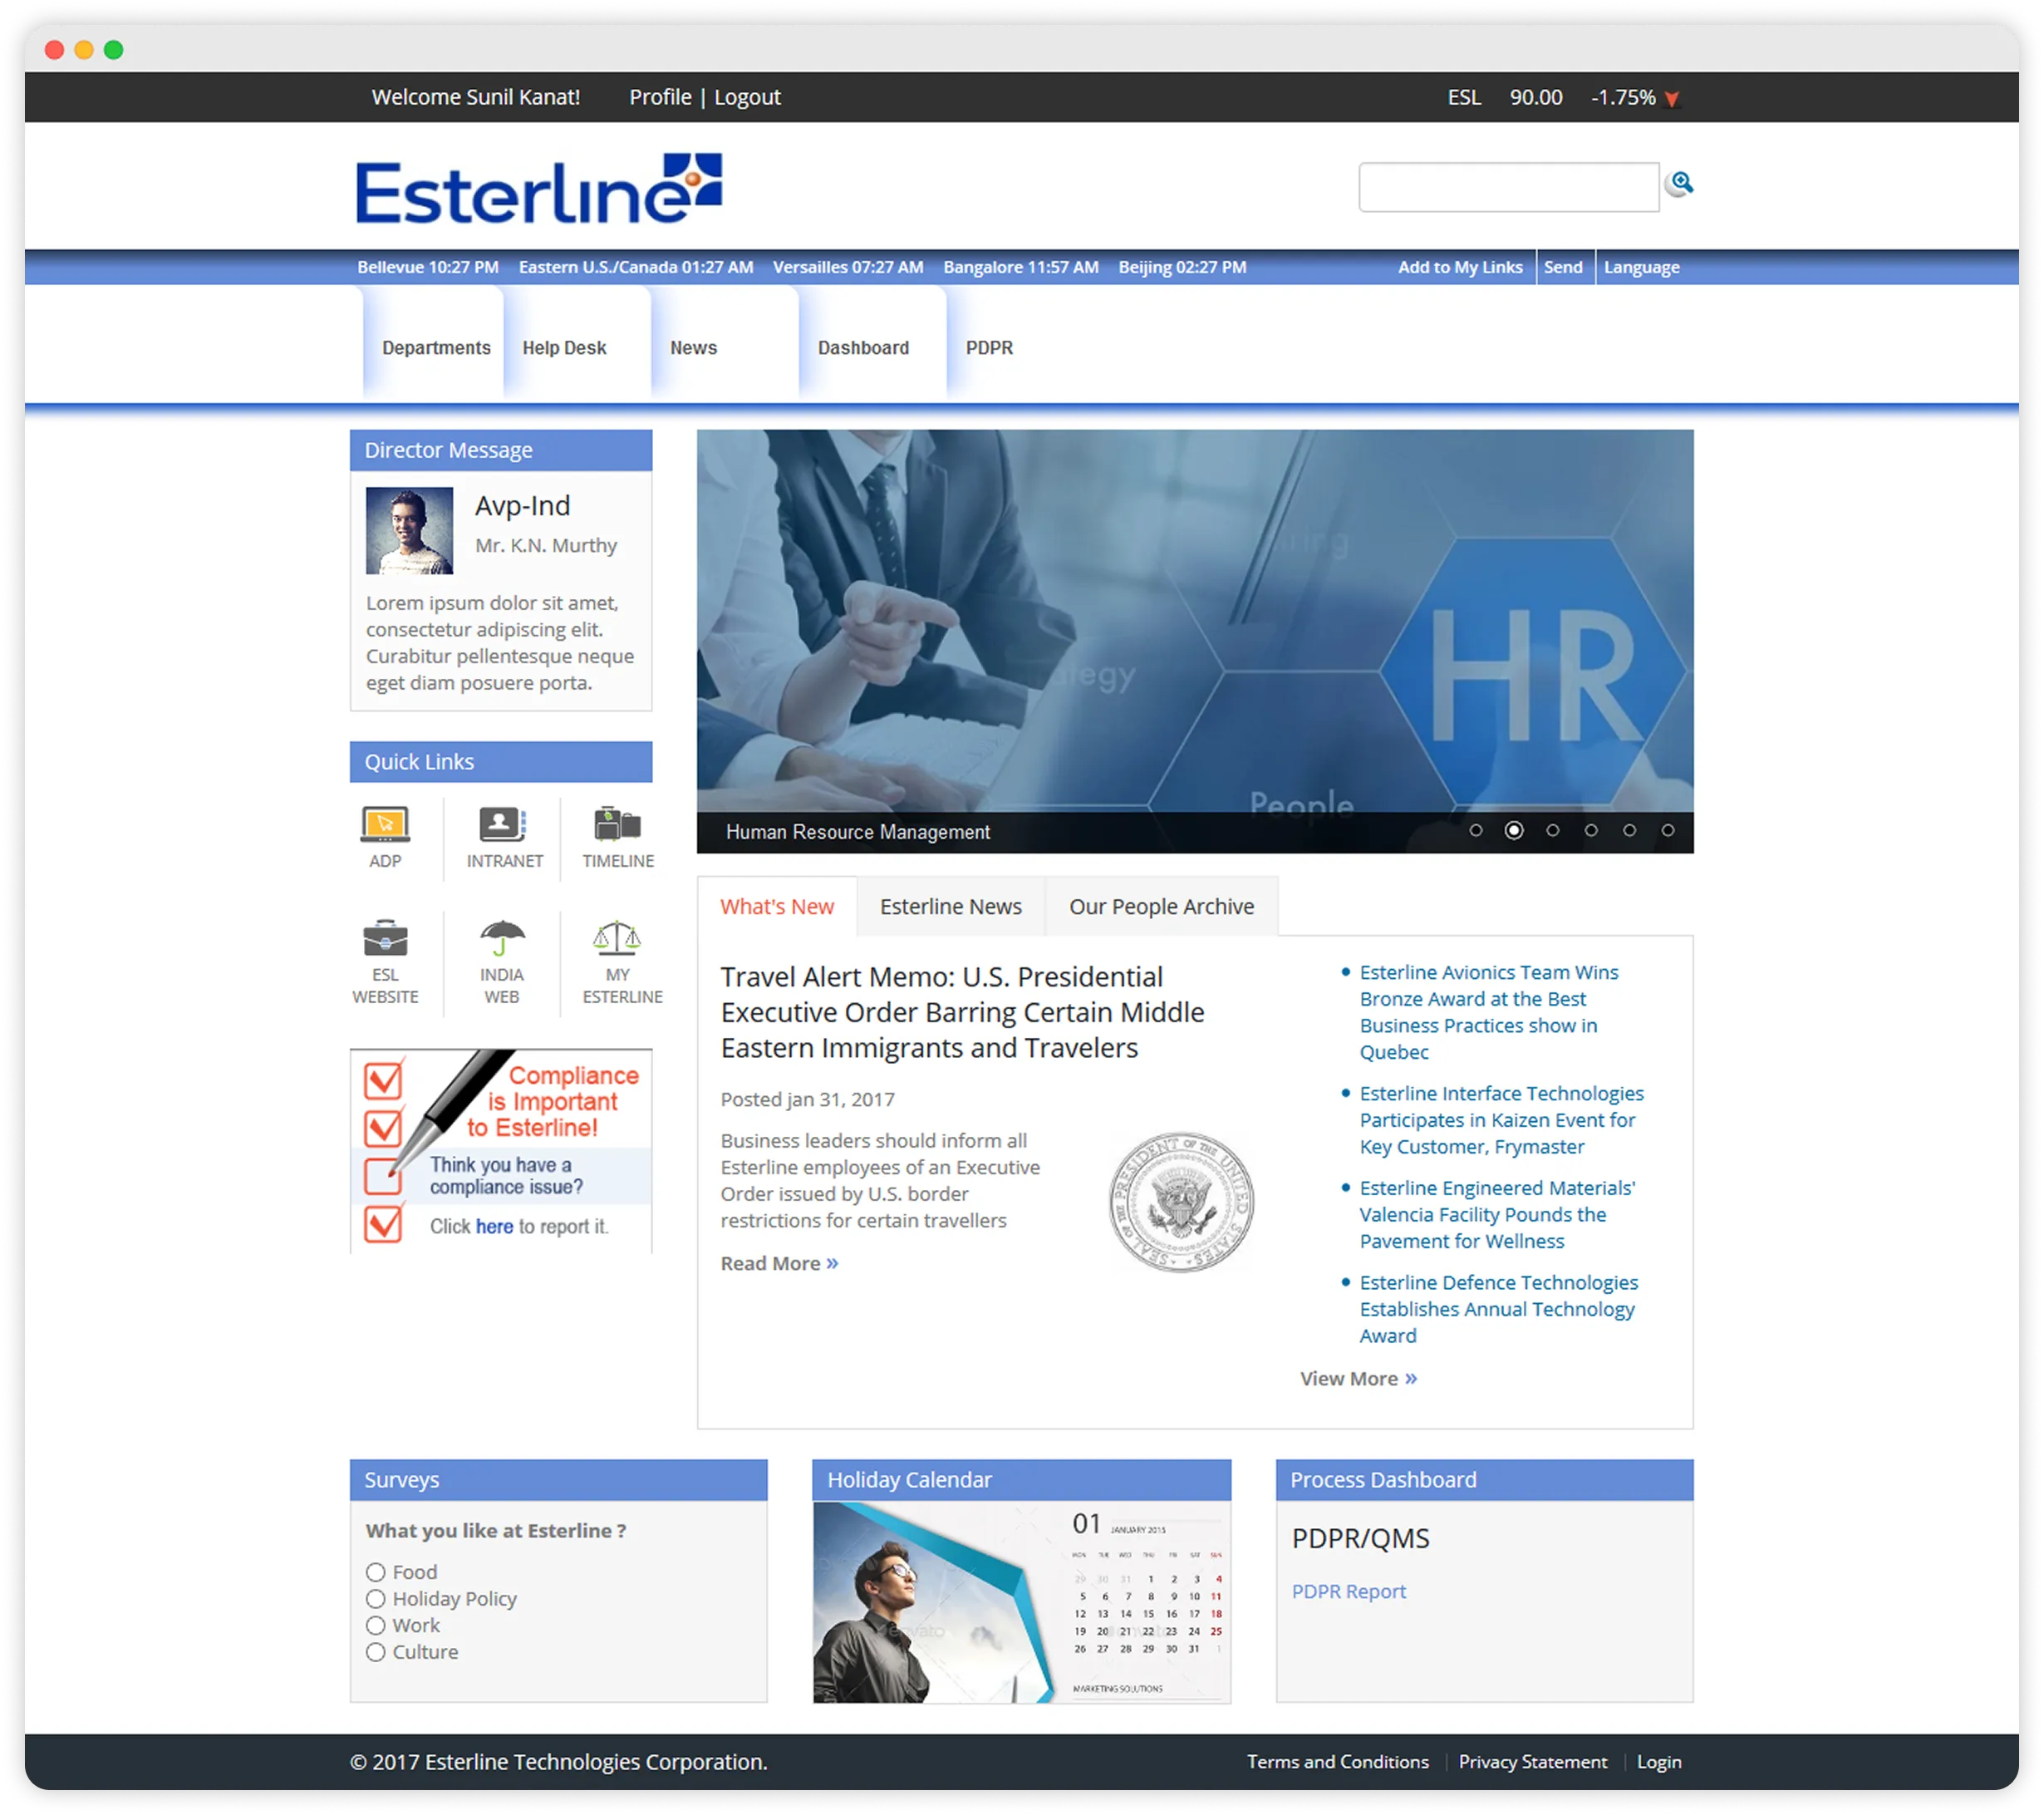Open the Dashboard menu
2044x1815 pixels.
pos(863,348)
